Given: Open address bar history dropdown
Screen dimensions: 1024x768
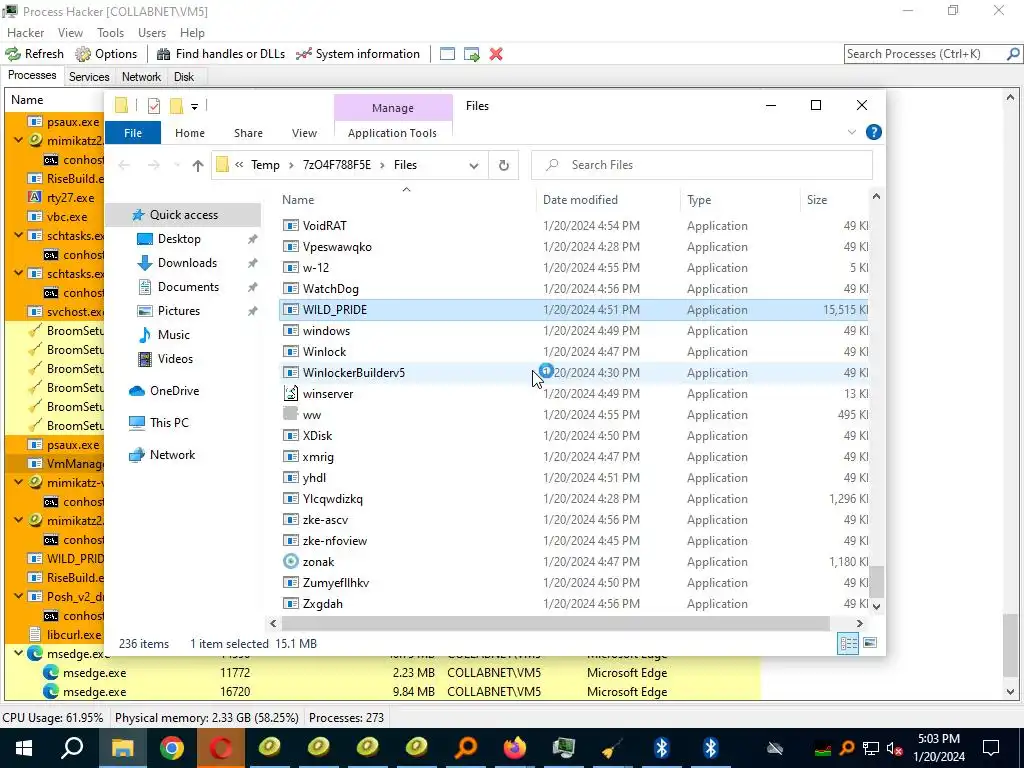Looking at the screenshot, I should 474,165.
